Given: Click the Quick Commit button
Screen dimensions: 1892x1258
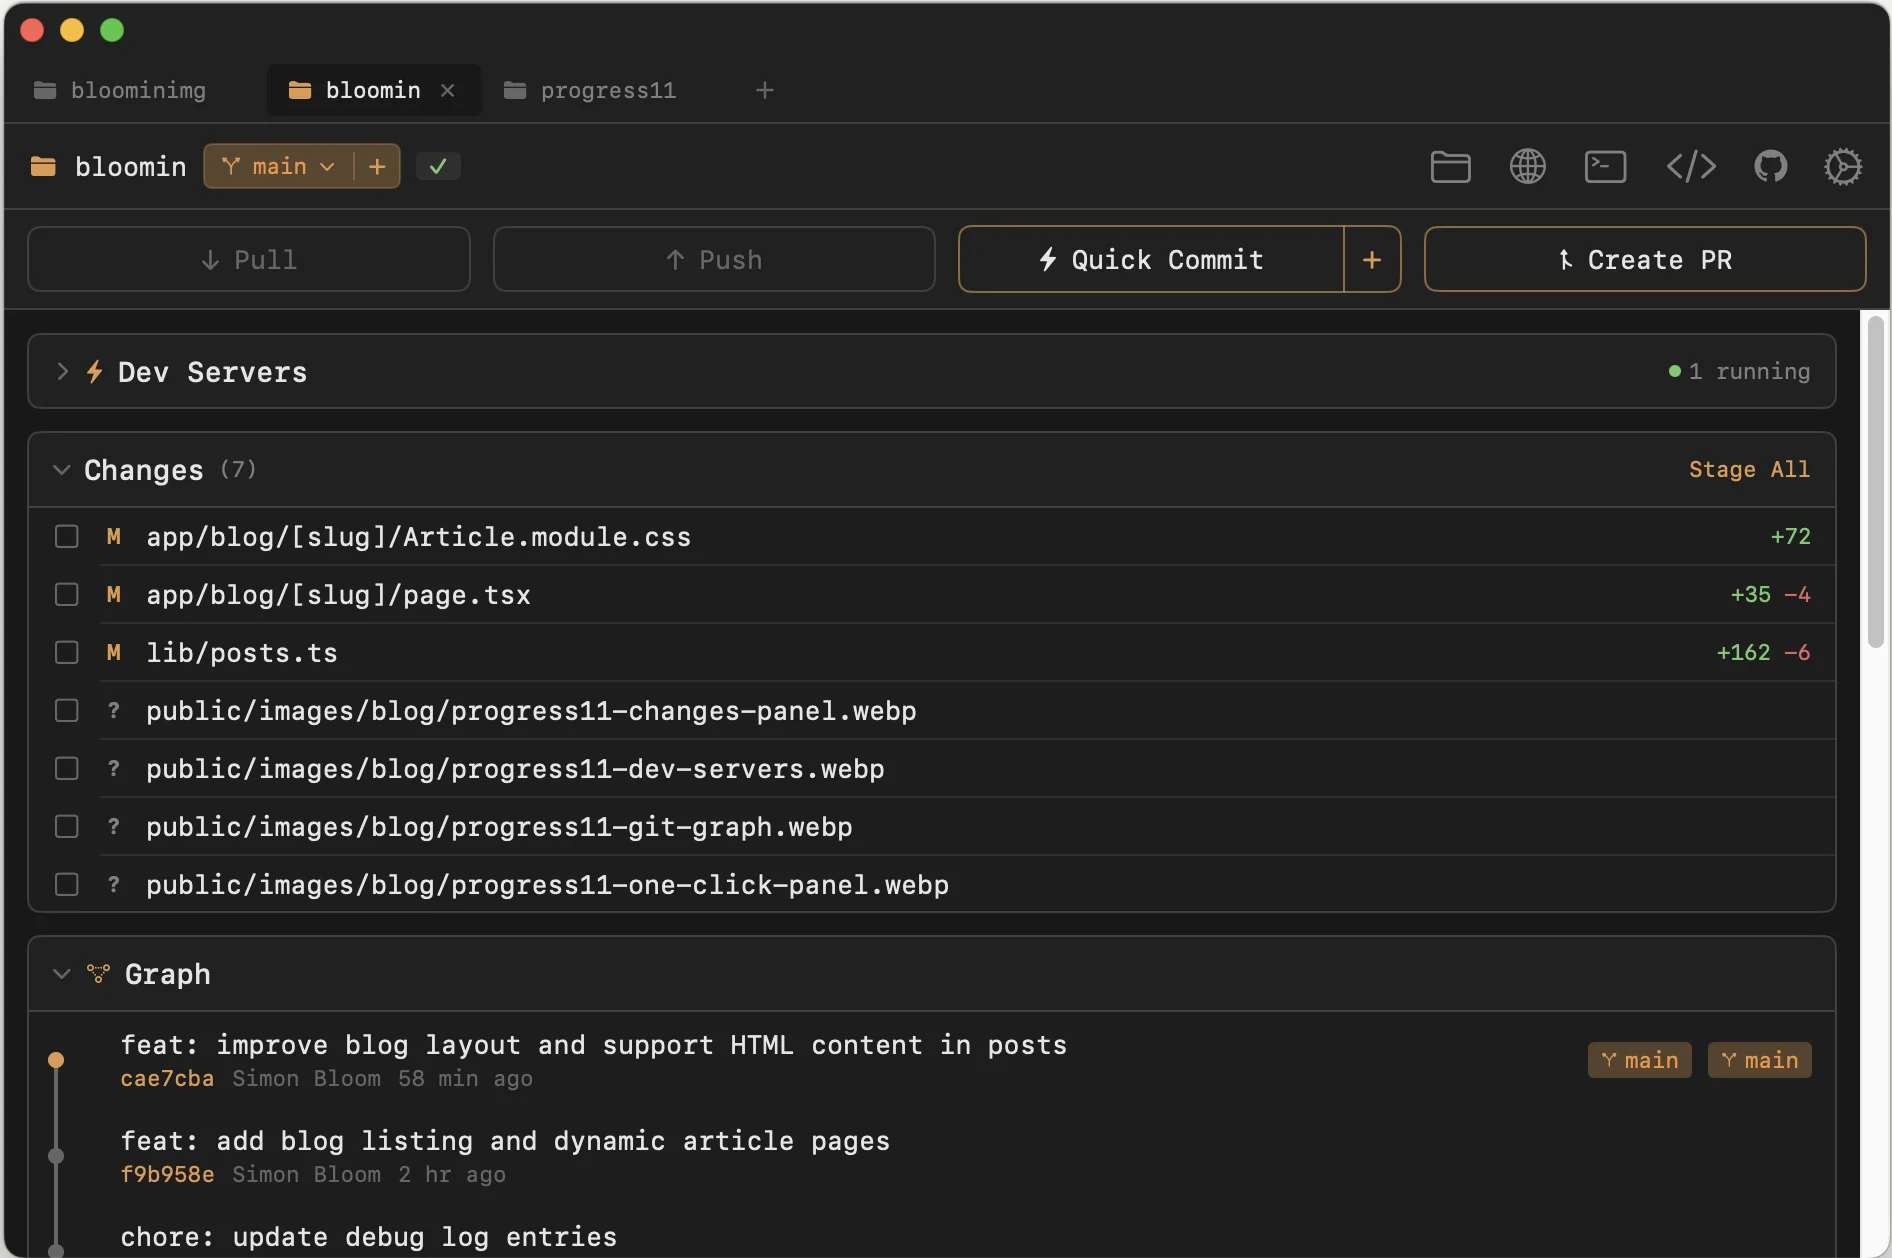Looking at the screenshot, I should click(x=1150, y=259).
